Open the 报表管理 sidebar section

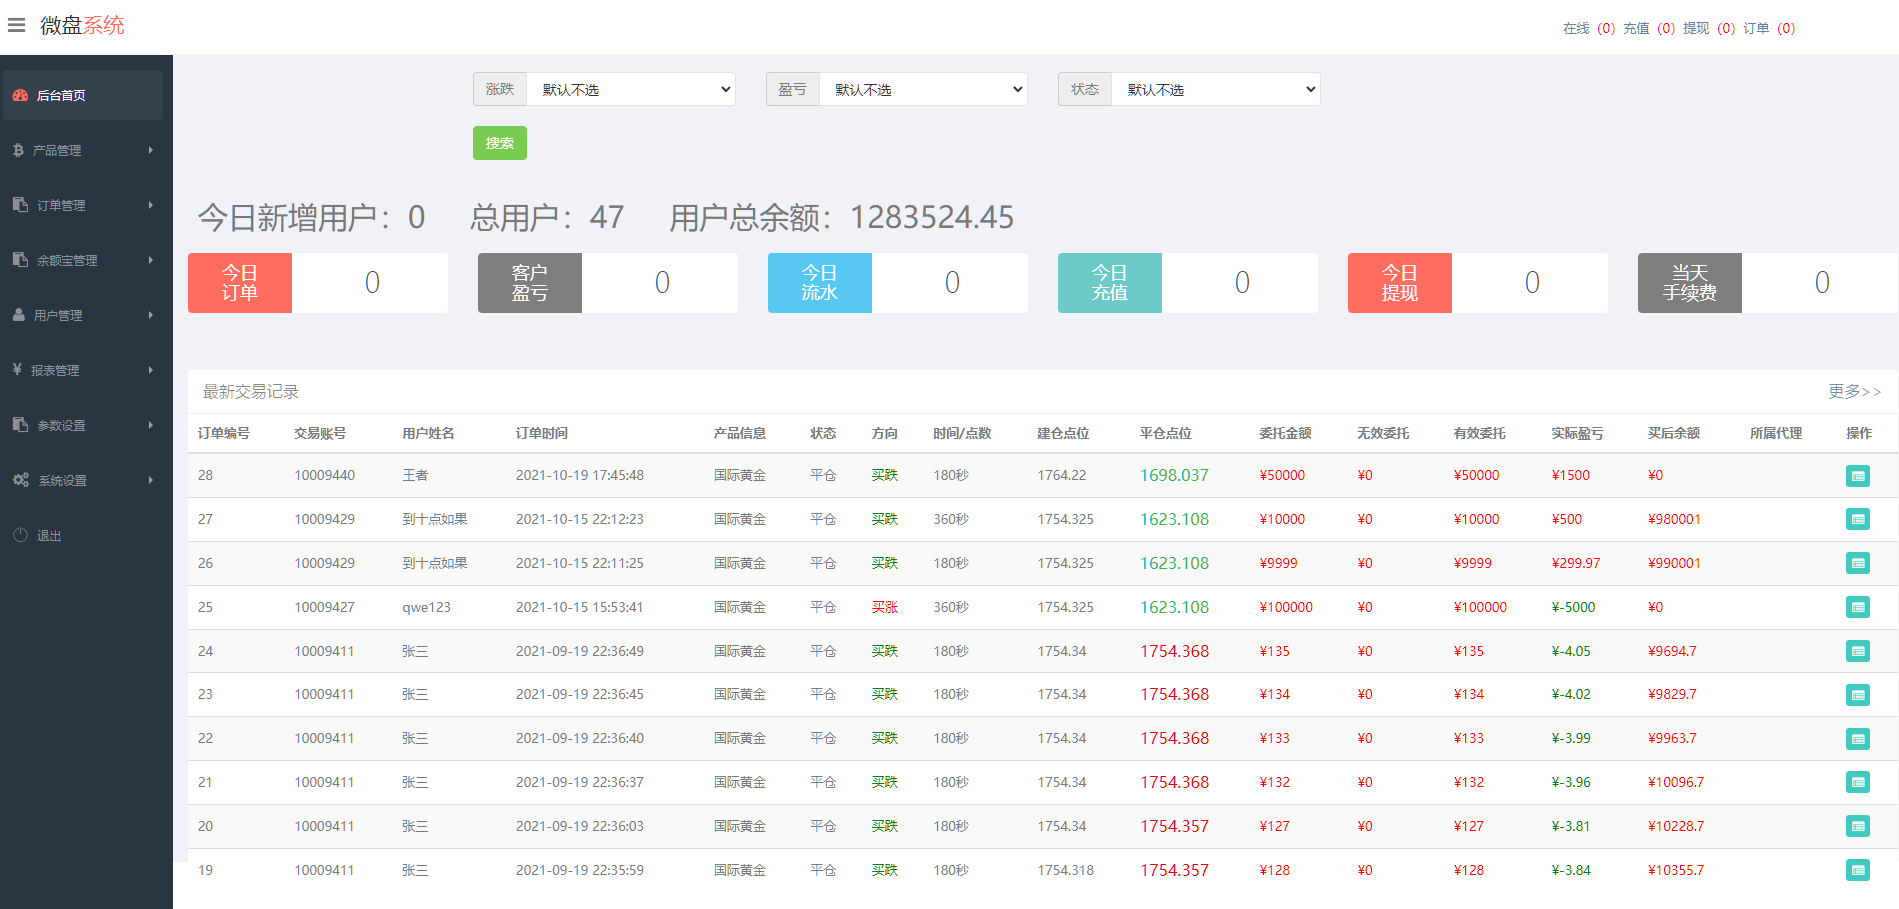60,369
